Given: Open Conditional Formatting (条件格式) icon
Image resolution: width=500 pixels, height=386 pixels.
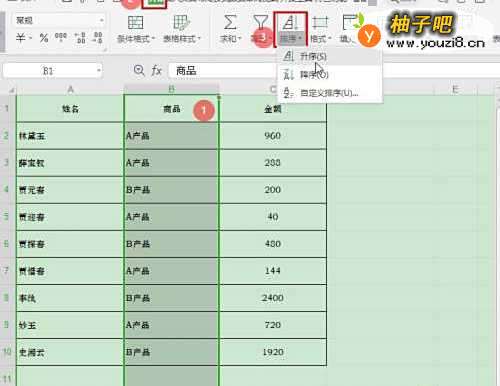Looking at the screenshot, I should (x=135, y=23).
